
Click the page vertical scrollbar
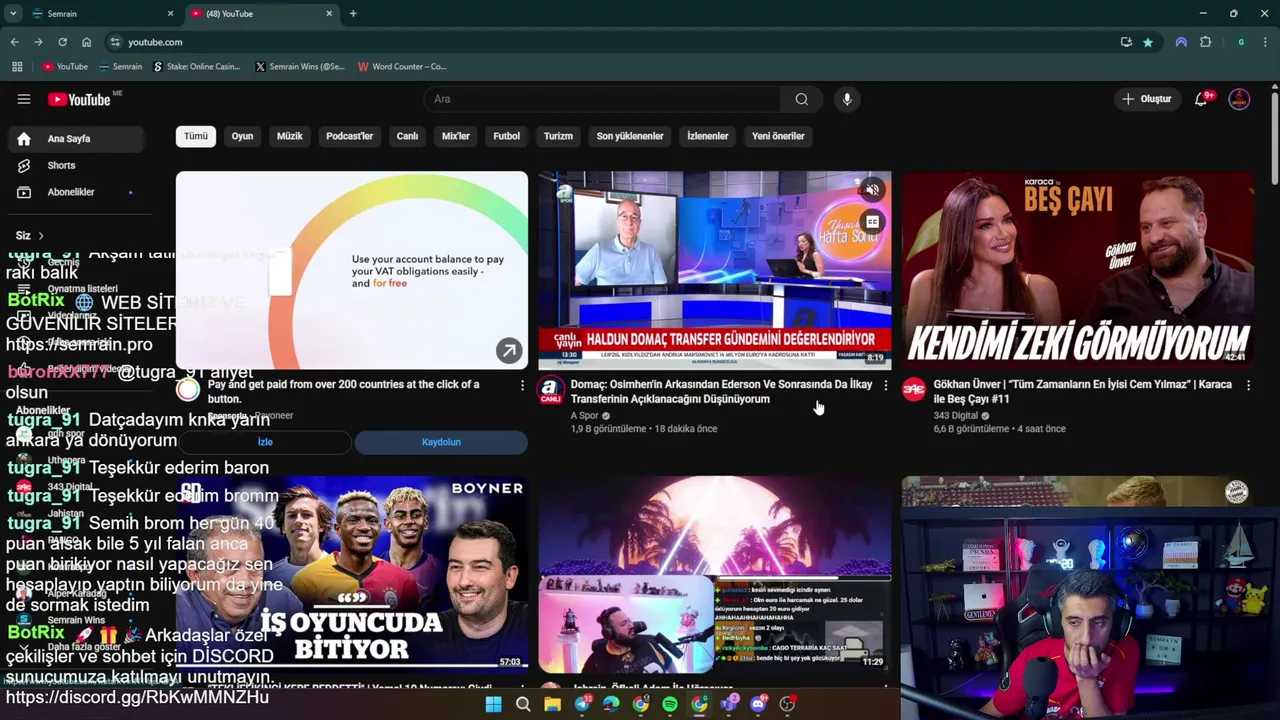coord(1274,137)
